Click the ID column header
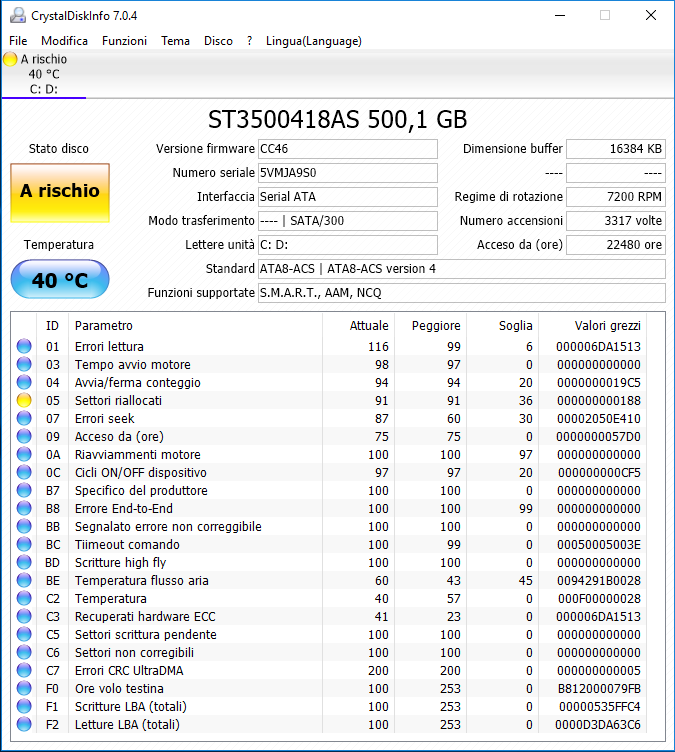675x752 pixels. 52,326
